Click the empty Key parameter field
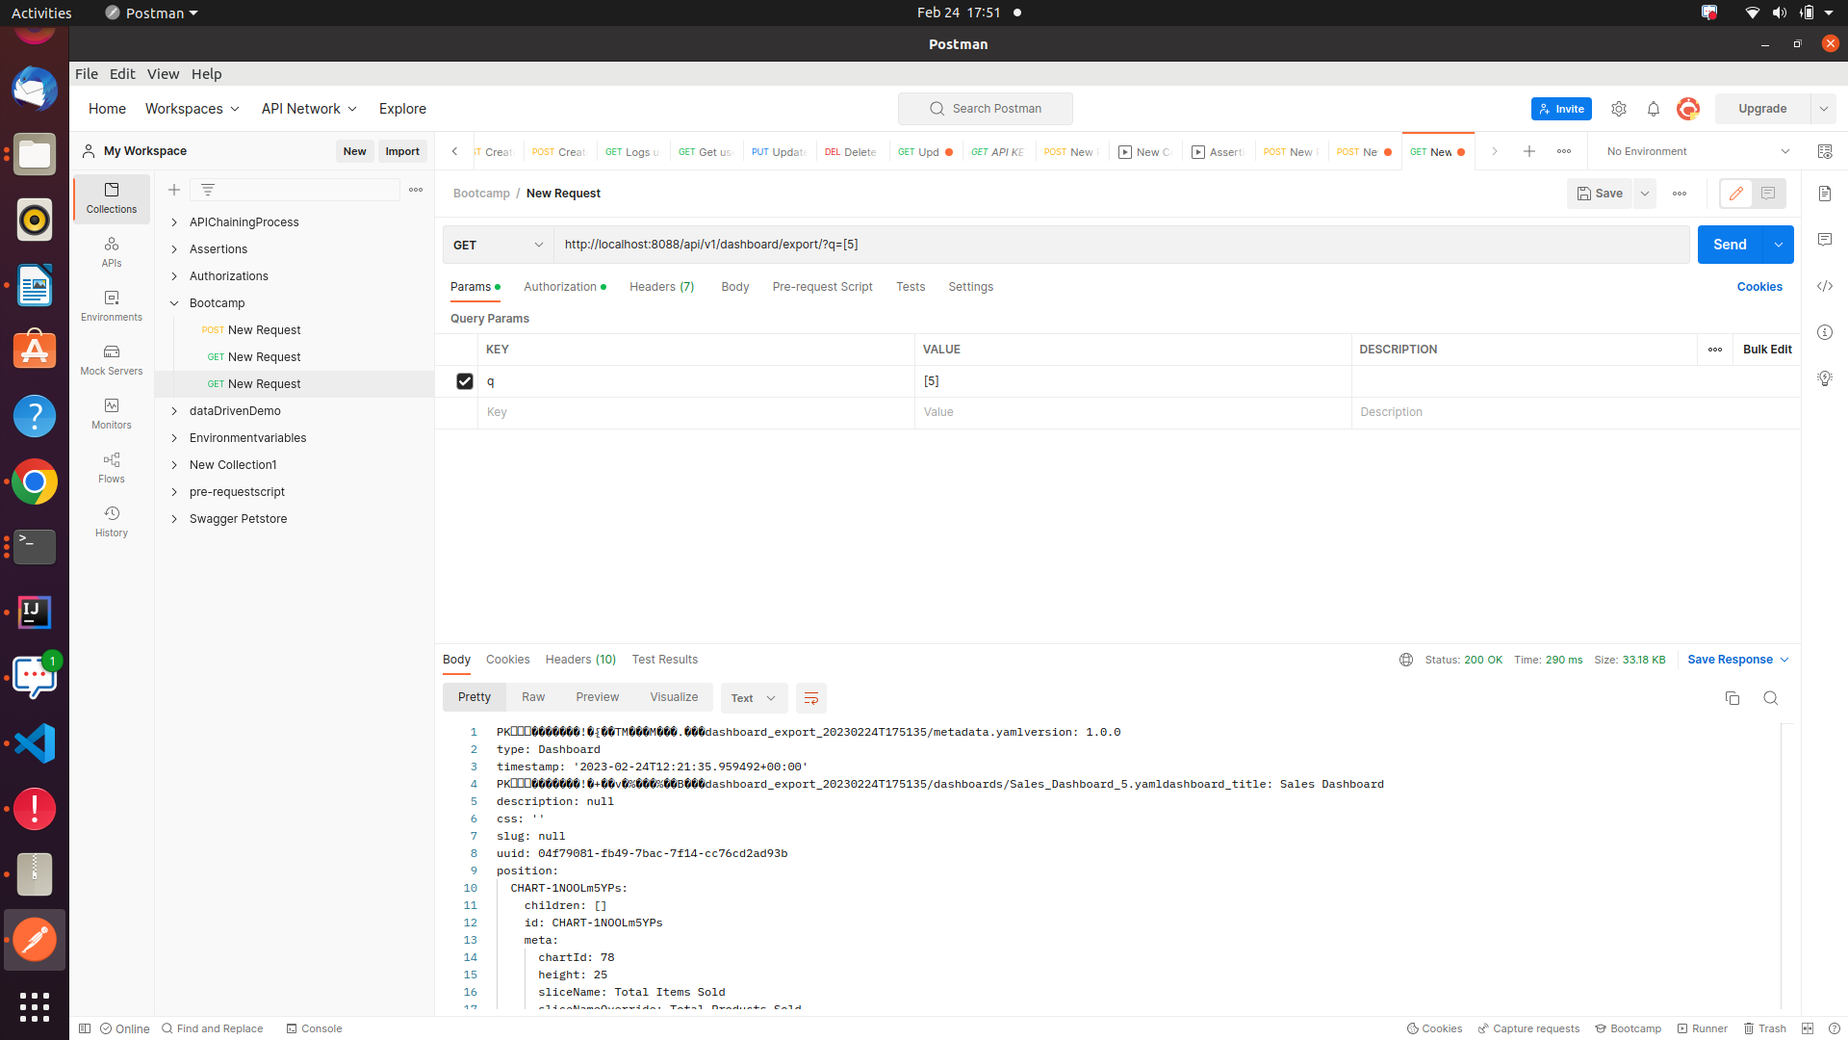The image size is (1848, 1040). [696, 412]
